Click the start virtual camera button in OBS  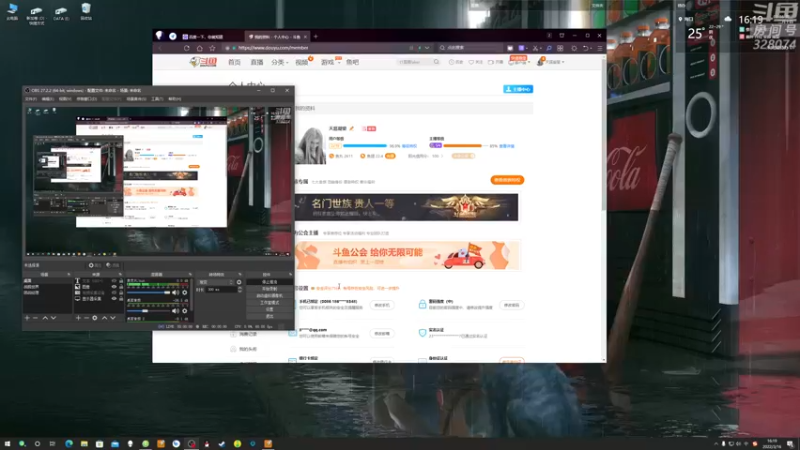(x=269, y=295)
